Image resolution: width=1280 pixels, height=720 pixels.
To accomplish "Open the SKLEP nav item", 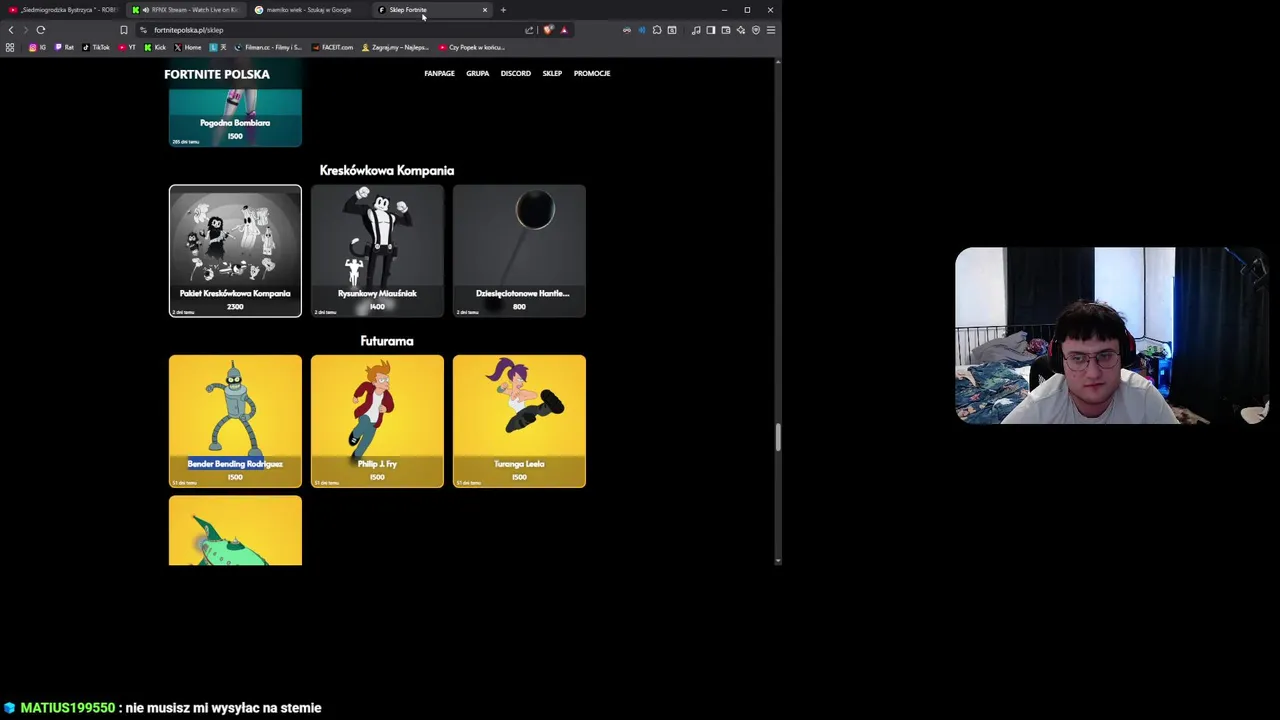I will point(552,73).
